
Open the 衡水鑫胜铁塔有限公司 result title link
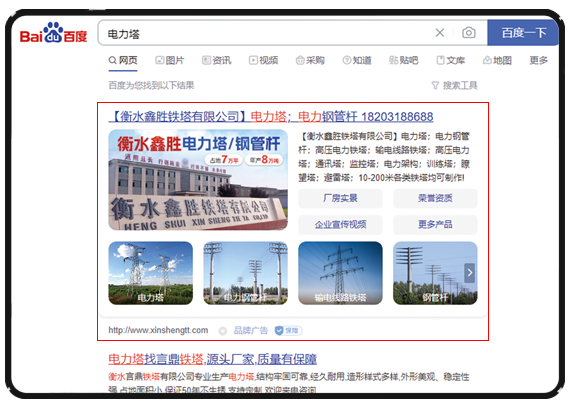271,117
